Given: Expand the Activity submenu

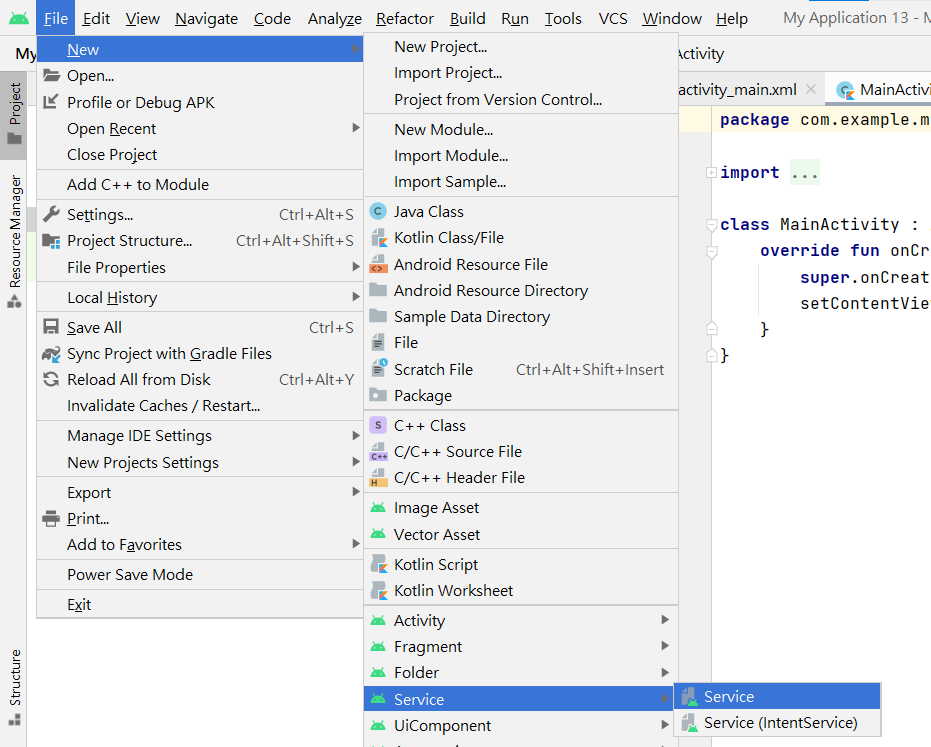Looking at the screenshot, I should pos(665,620).
